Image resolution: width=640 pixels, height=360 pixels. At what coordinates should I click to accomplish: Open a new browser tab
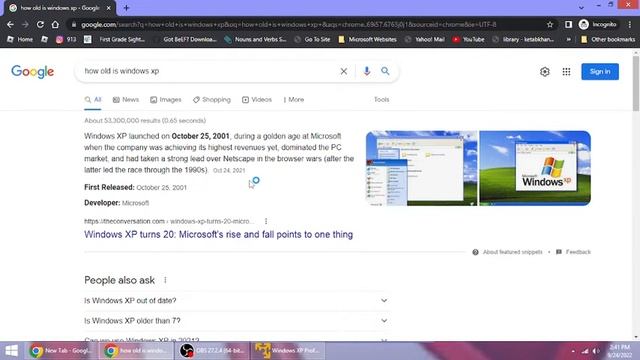click(126, 8)
